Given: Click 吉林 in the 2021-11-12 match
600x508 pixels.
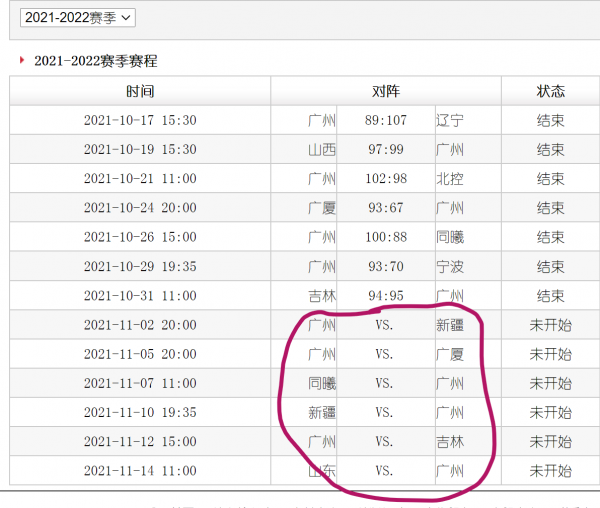Looking at the screenshot, I should tap(450, 442).
